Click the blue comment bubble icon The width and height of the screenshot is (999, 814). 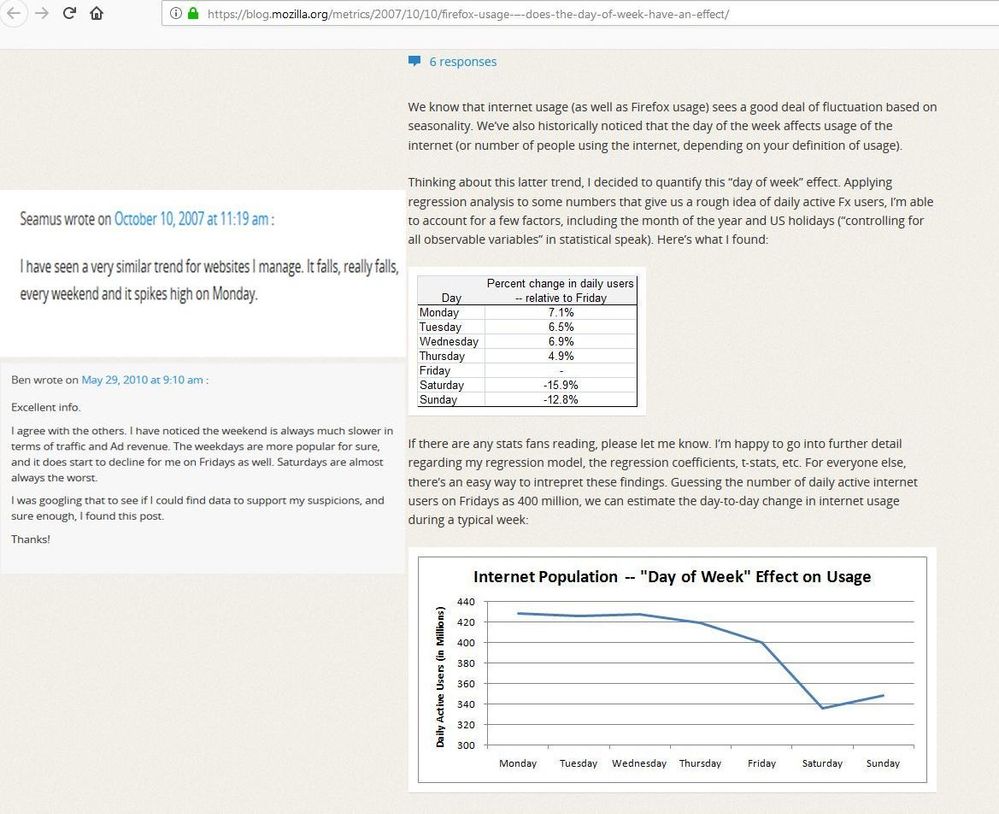(414, 61)
